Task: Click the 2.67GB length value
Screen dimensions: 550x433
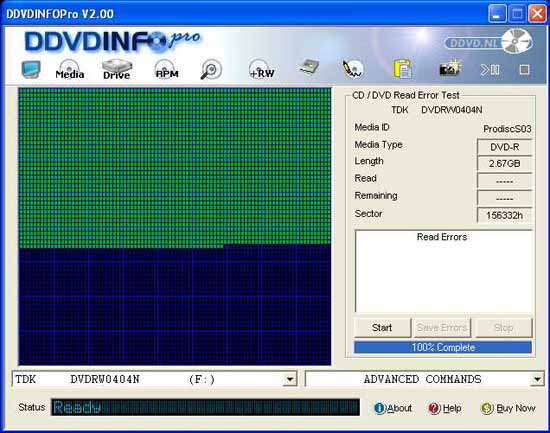Action: (x=504, y=164)
